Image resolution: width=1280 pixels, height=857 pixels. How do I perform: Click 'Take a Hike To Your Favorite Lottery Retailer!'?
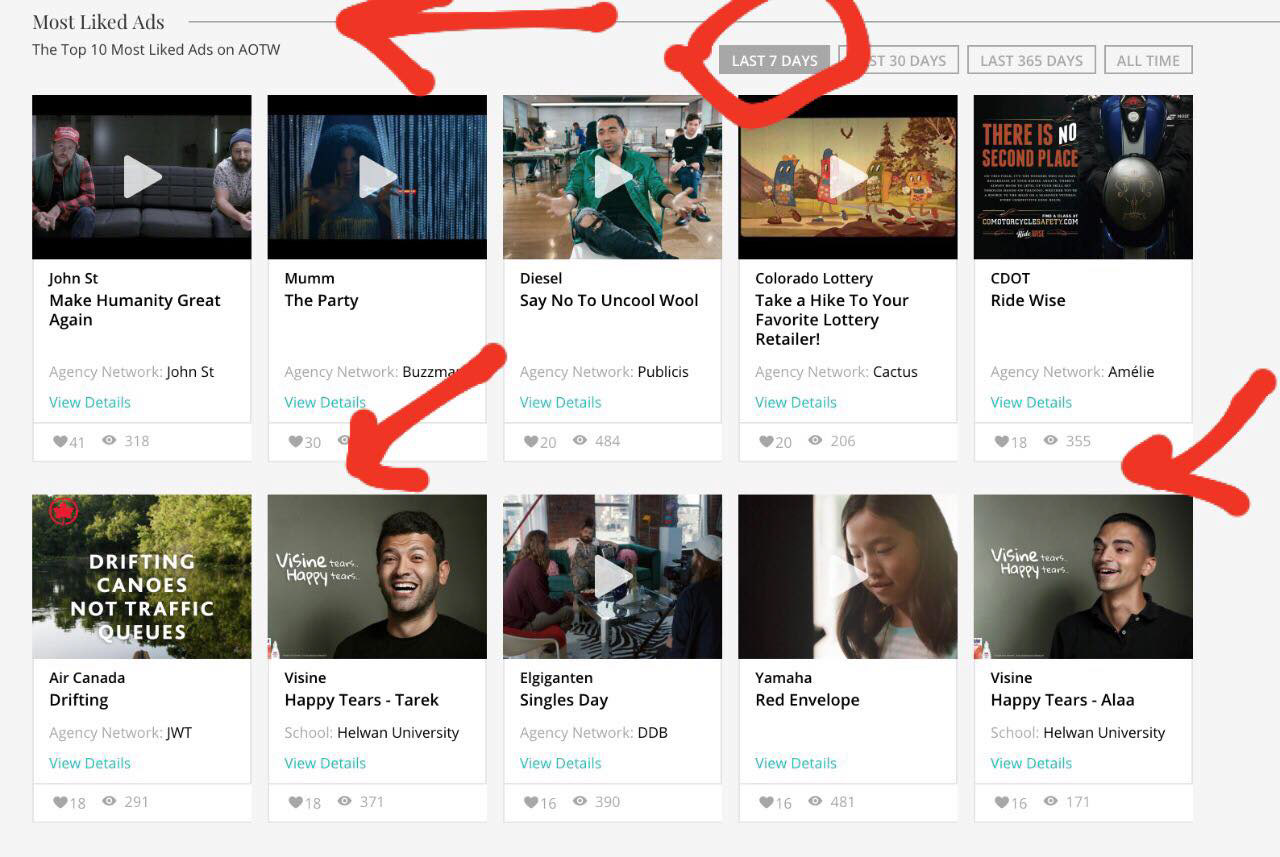click(x=832, y=320)
